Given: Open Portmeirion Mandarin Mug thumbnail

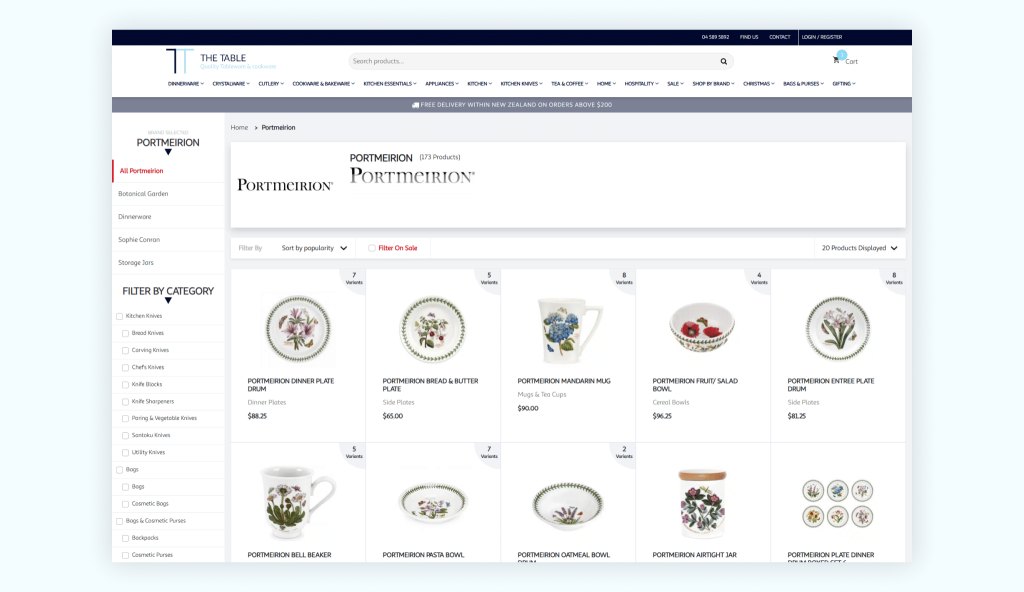Looking at the screenshot, I should click(x=568, y=329).
